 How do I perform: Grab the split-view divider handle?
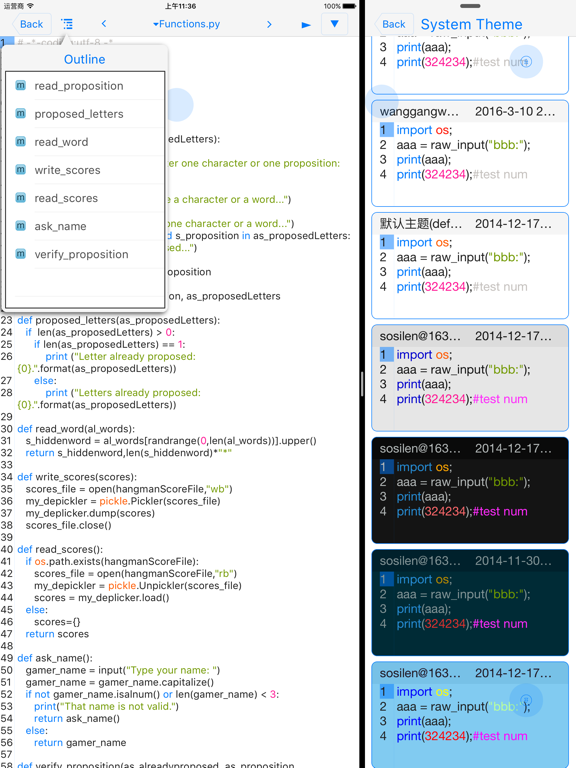[x=362, y=384]
